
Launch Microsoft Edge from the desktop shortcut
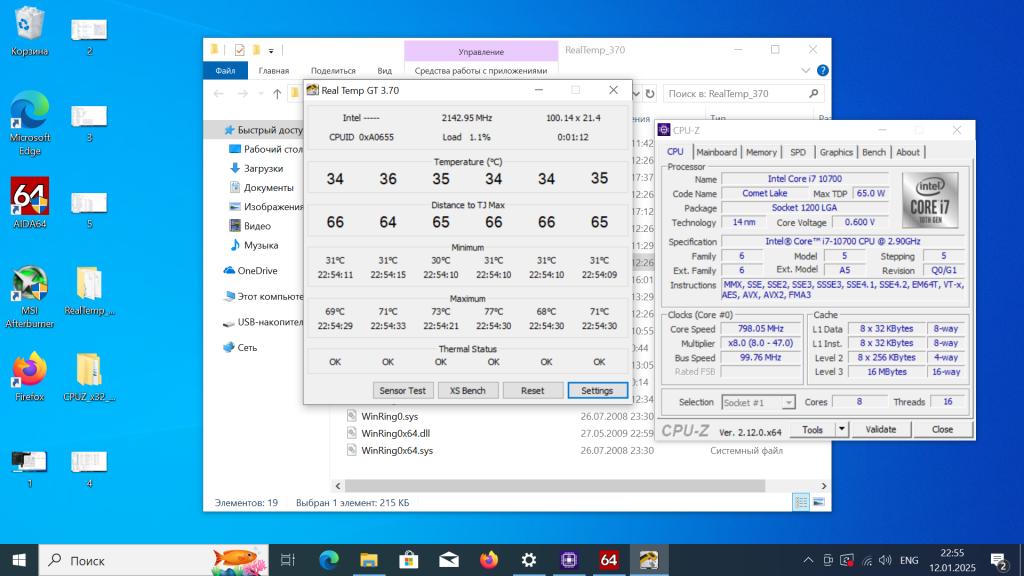(x=29, y=123)
